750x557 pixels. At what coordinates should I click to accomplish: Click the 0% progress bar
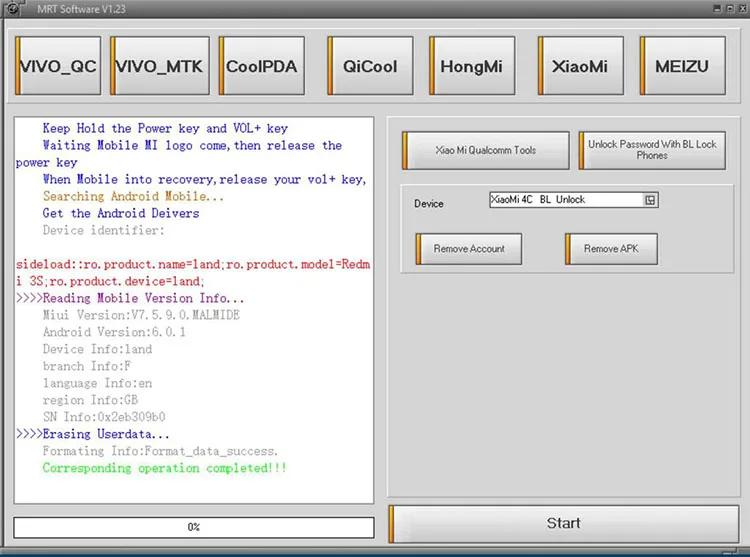[x=194, y=527]
